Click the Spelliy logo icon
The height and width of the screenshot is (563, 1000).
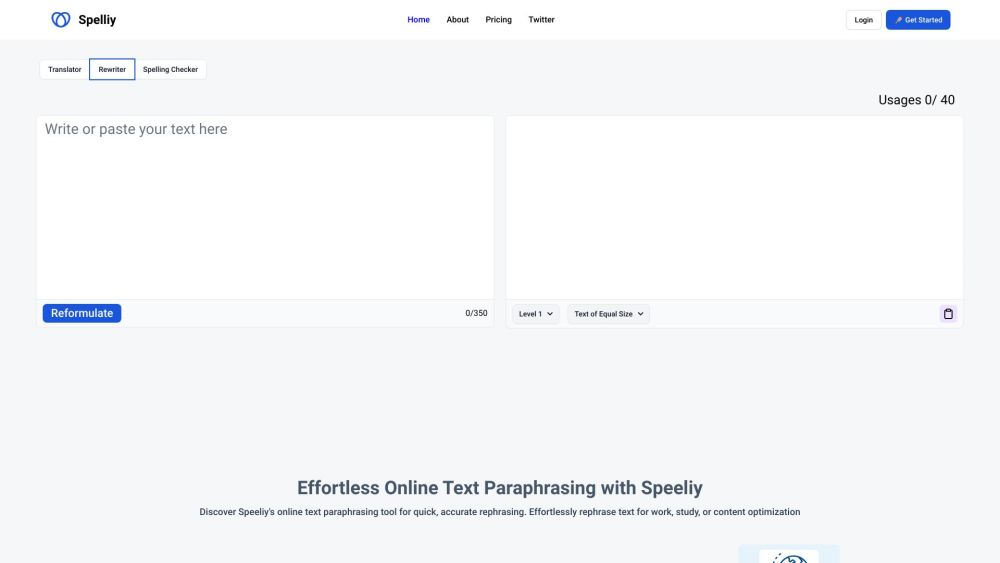(x=61, y=20)
